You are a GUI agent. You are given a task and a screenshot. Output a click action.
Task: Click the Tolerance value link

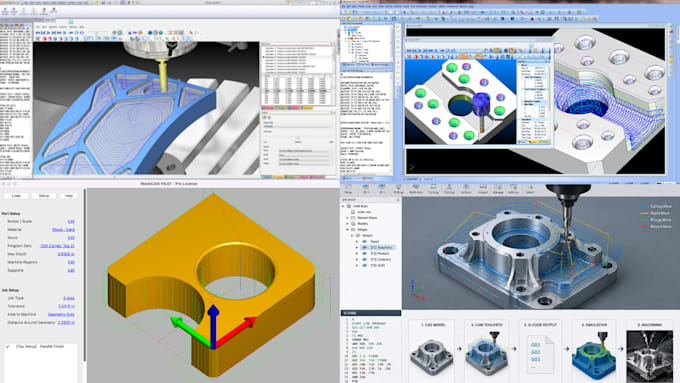66,306
